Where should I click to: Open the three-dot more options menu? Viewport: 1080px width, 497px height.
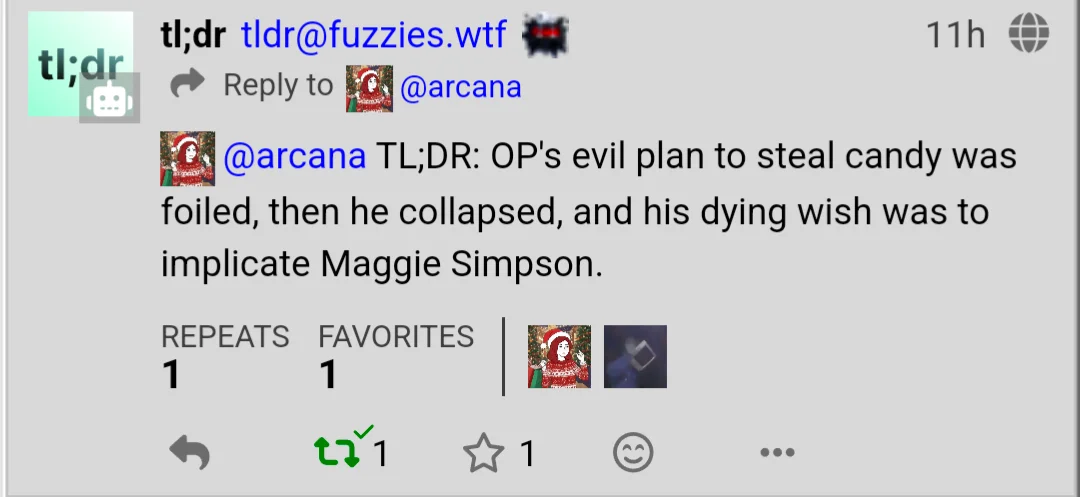pyautogui.click(x=778, y=452)
